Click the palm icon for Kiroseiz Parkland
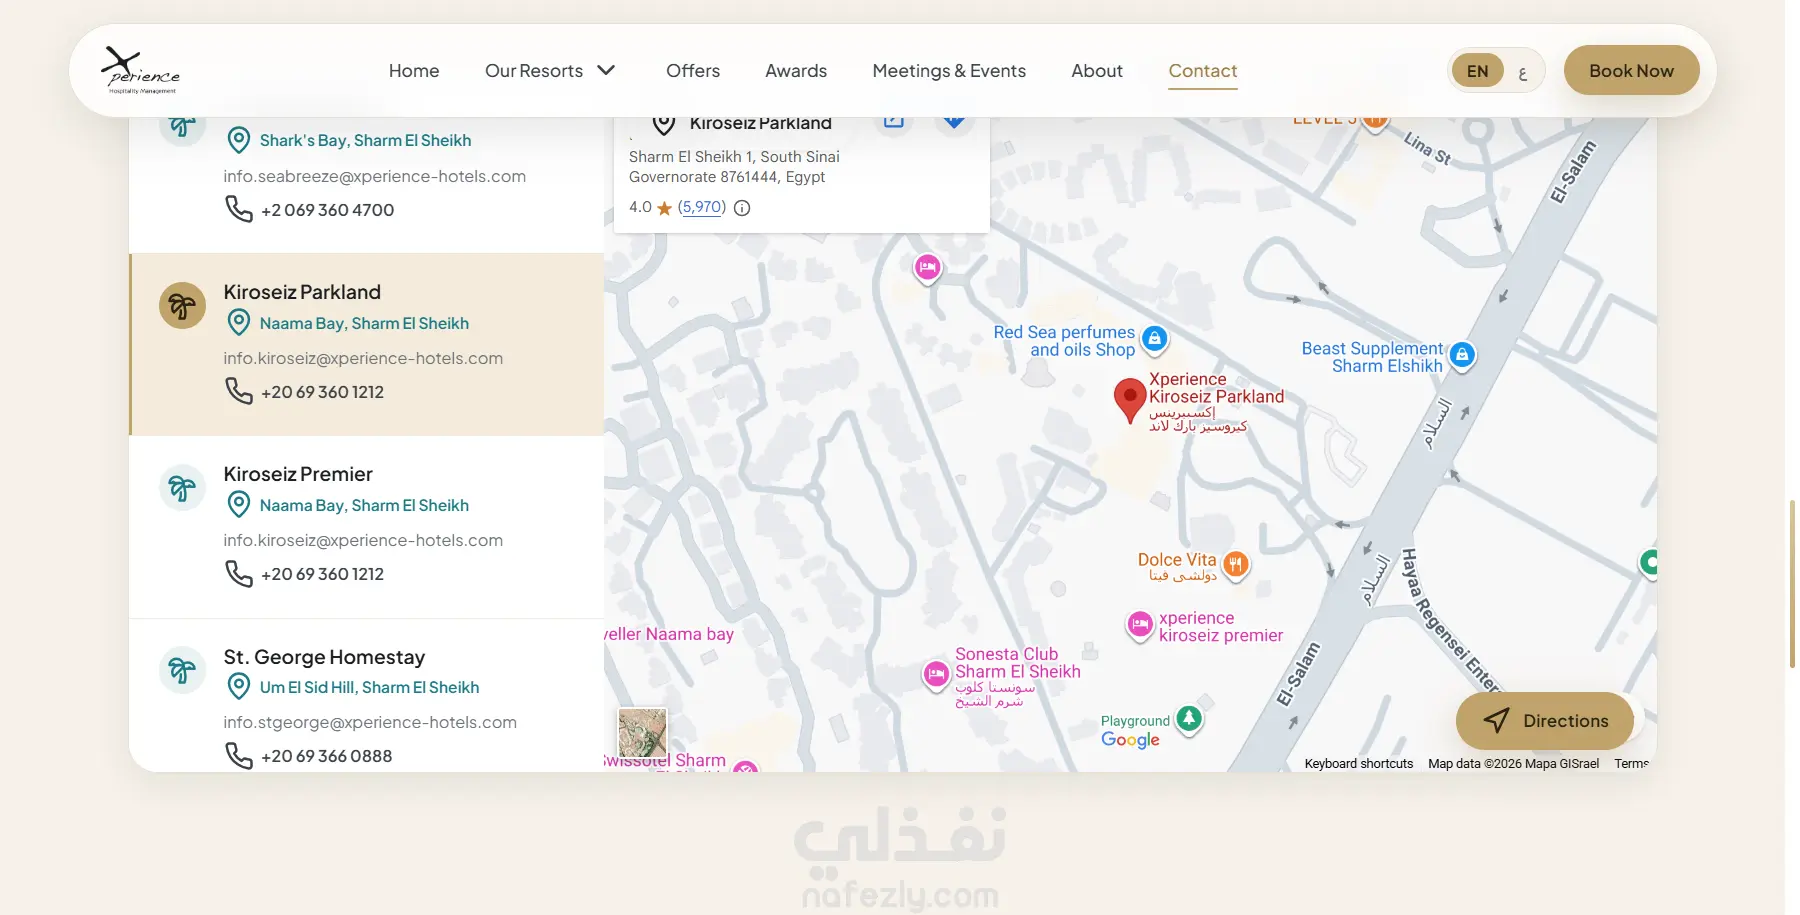This screenshot has width=1800, height=915. pos(182,305)
